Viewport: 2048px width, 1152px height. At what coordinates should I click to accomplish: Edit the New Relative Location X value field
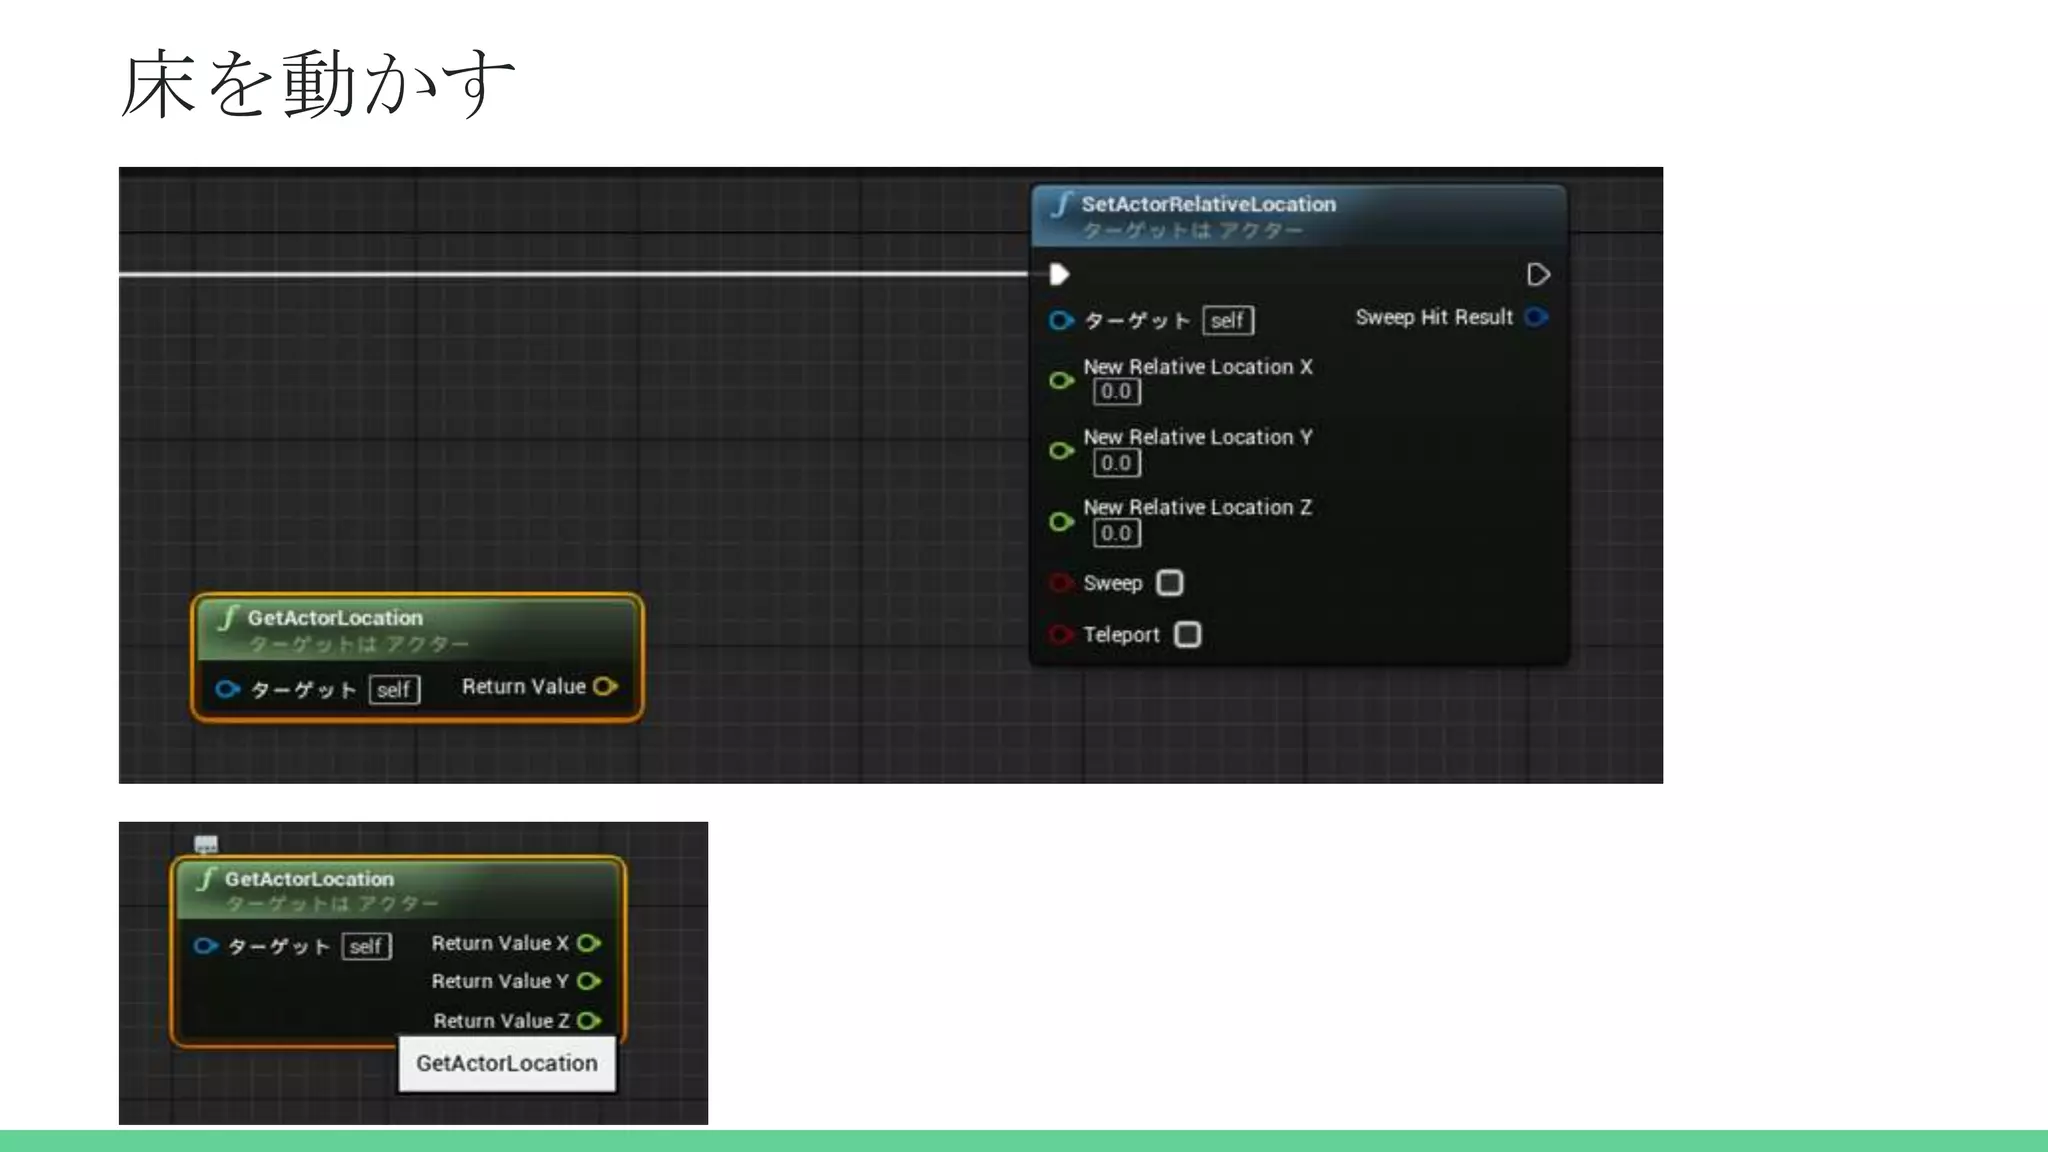(x=1116, y=392)
